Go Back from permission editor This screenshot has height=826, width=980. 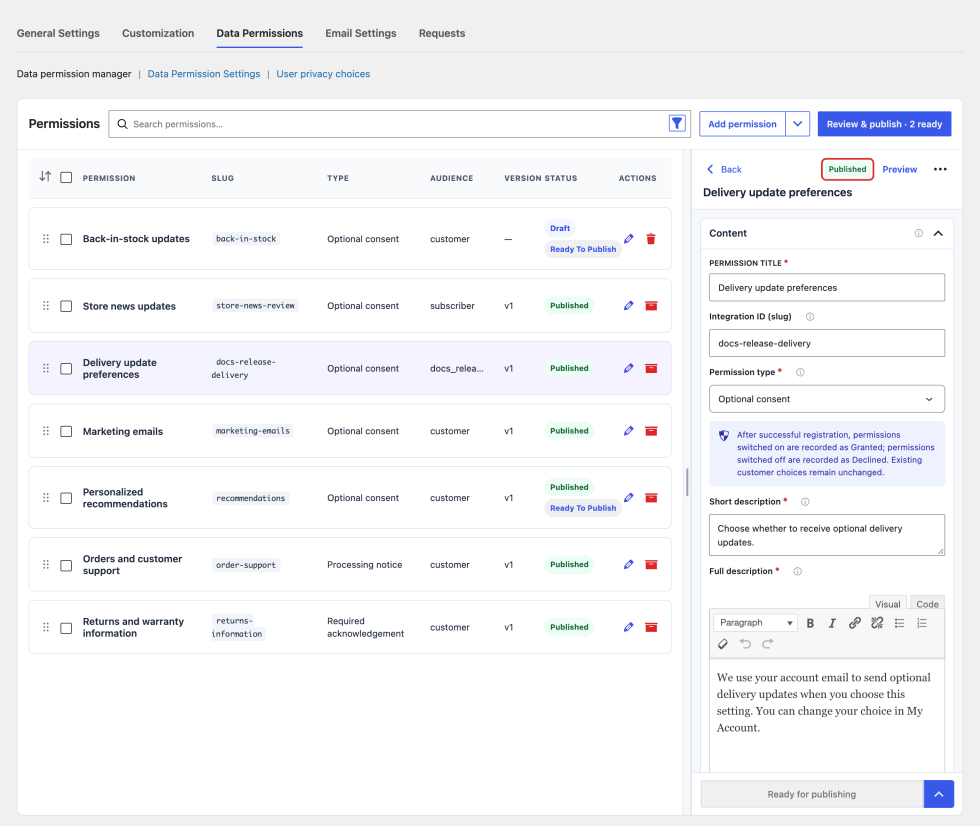[724, 169]
